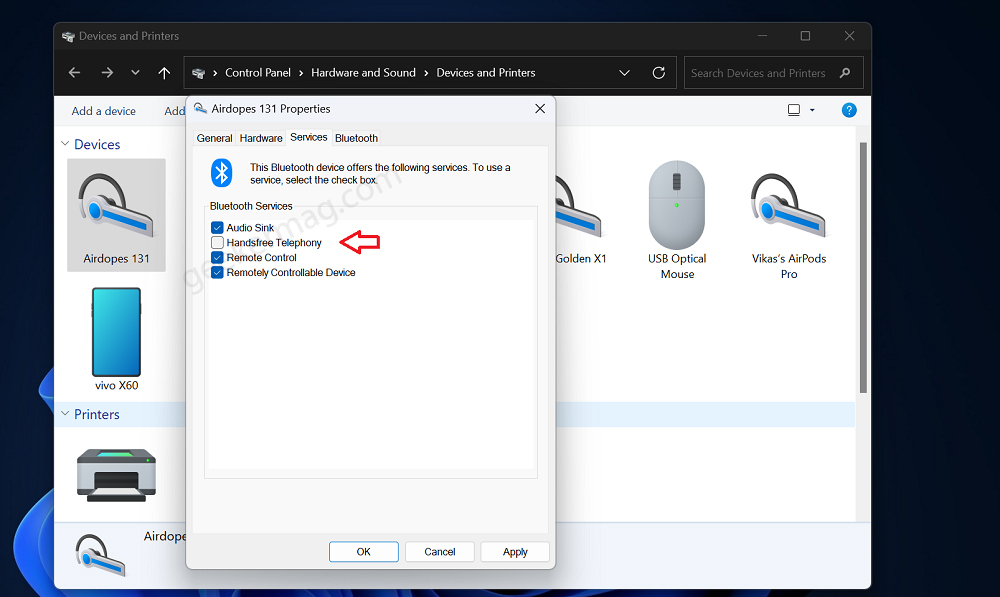Go to Control Panel breadcrumb

click(x=258, y=73)
